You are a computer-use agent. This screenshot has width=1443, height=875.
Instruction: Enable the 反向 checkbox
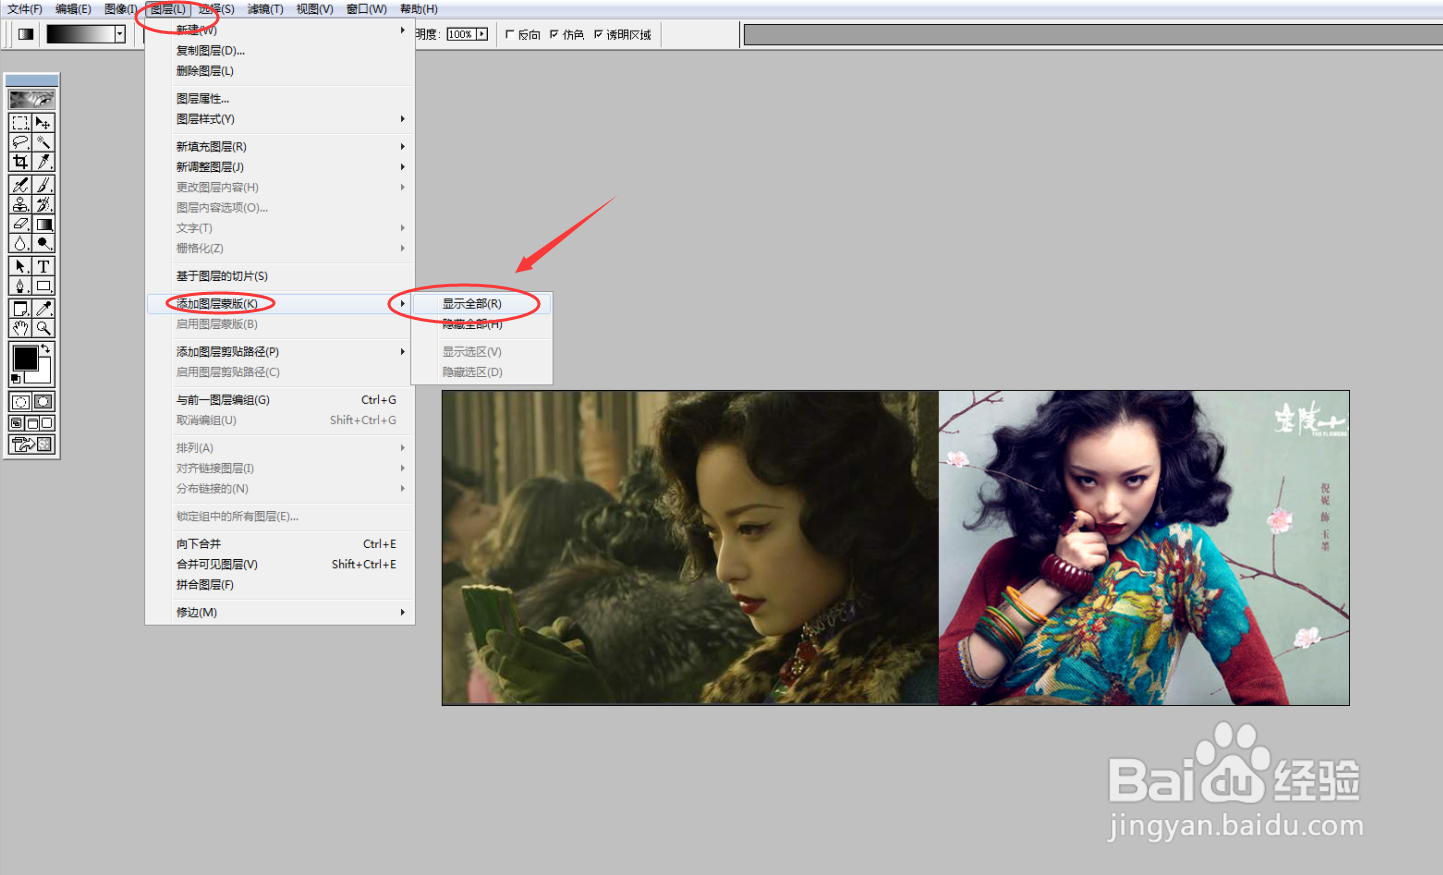pos(510,34)
